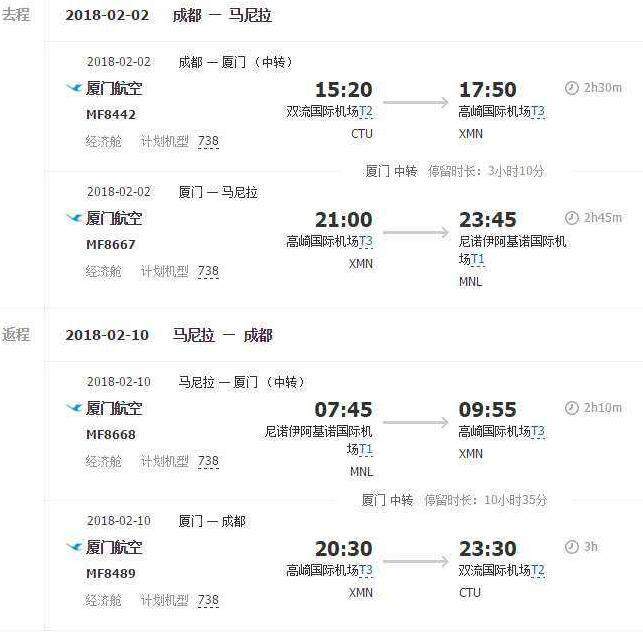The width and height of the screenshot is (643, 642).
Task: Click terminal T1 under the 23:45 arrival
Action: click(x=478, y=259)
